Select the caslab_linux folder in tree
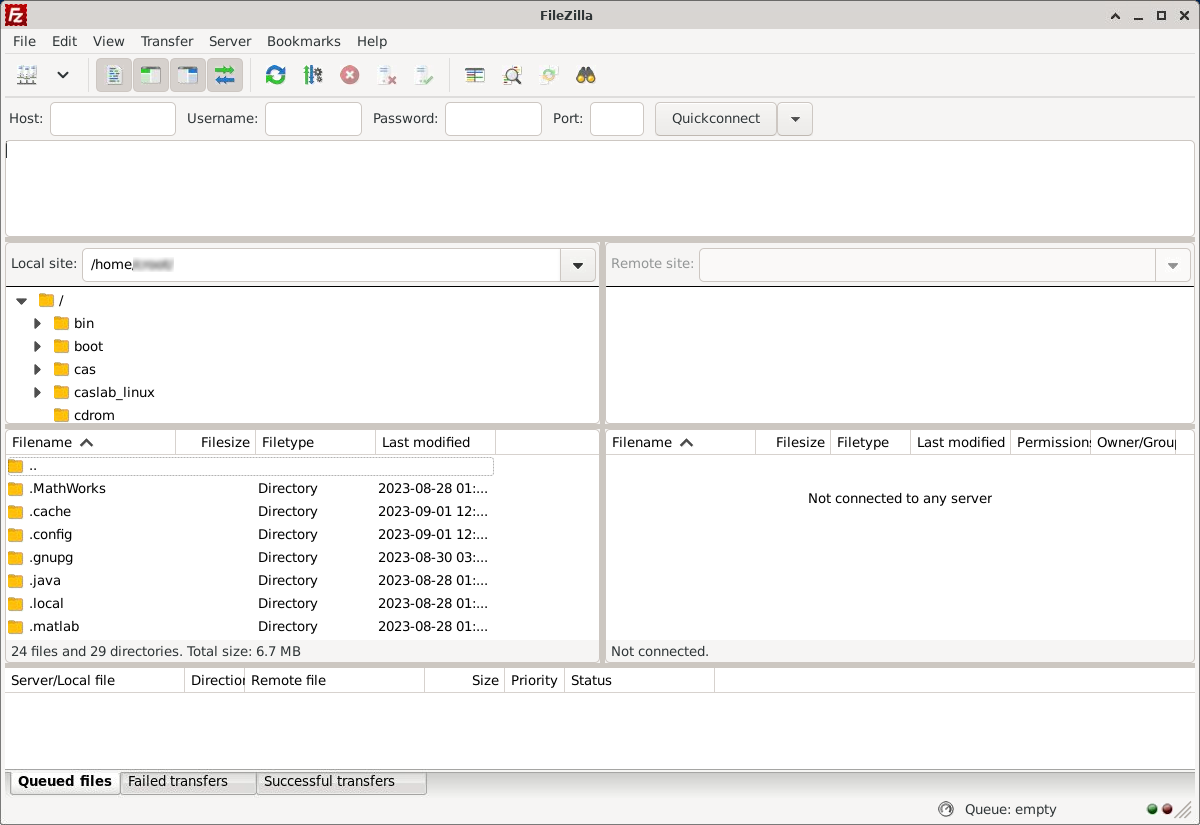 [x=114, y=392]
